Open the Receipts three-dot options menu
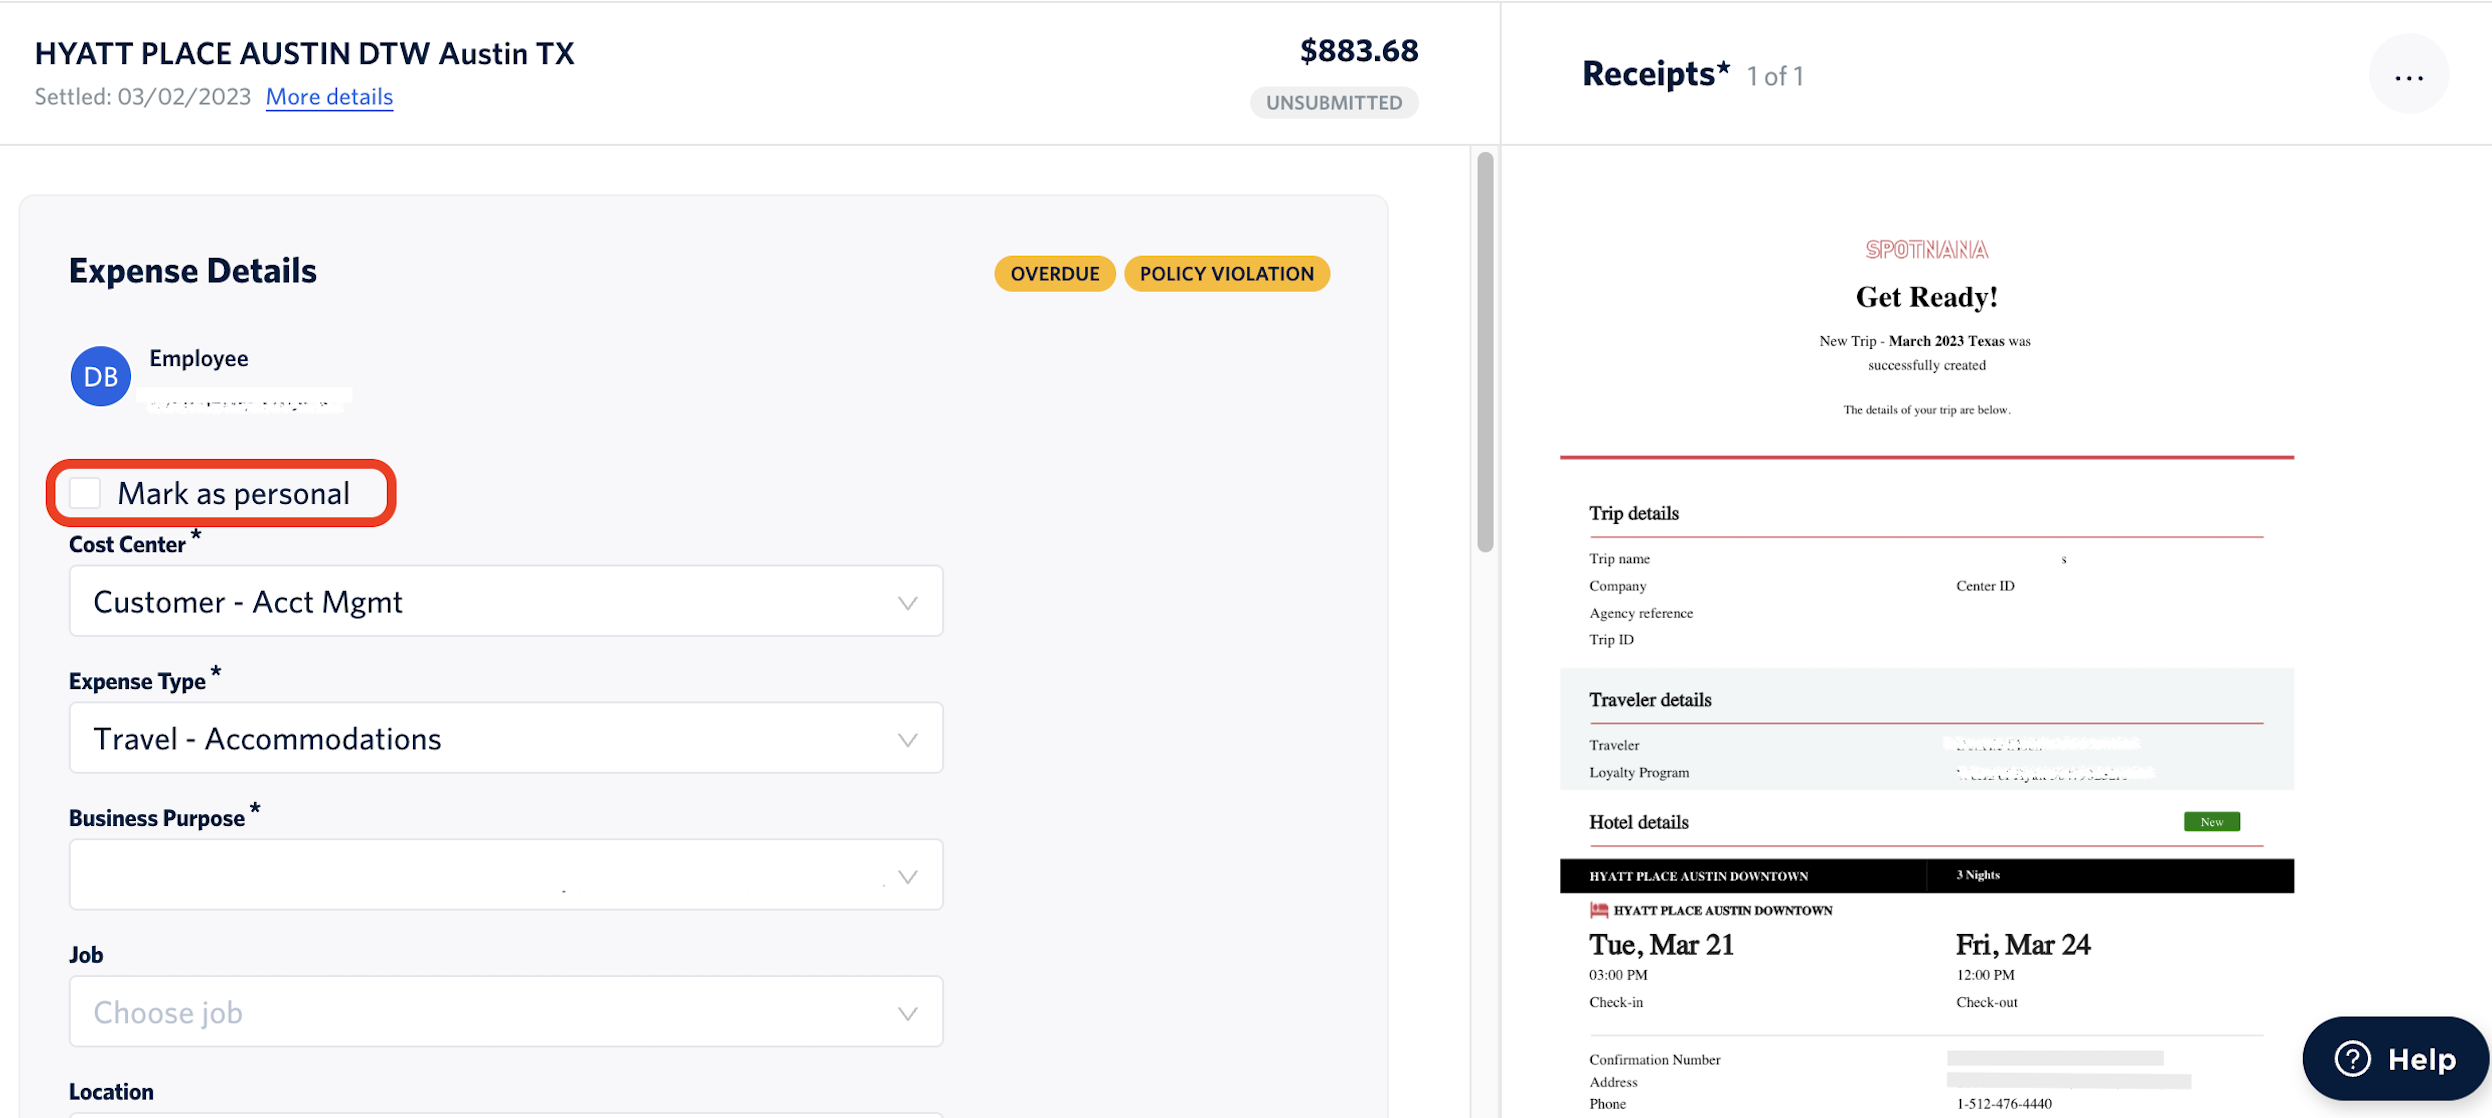The width and height of the screenshot is (2492, 1118). [x=2408, y=76]
